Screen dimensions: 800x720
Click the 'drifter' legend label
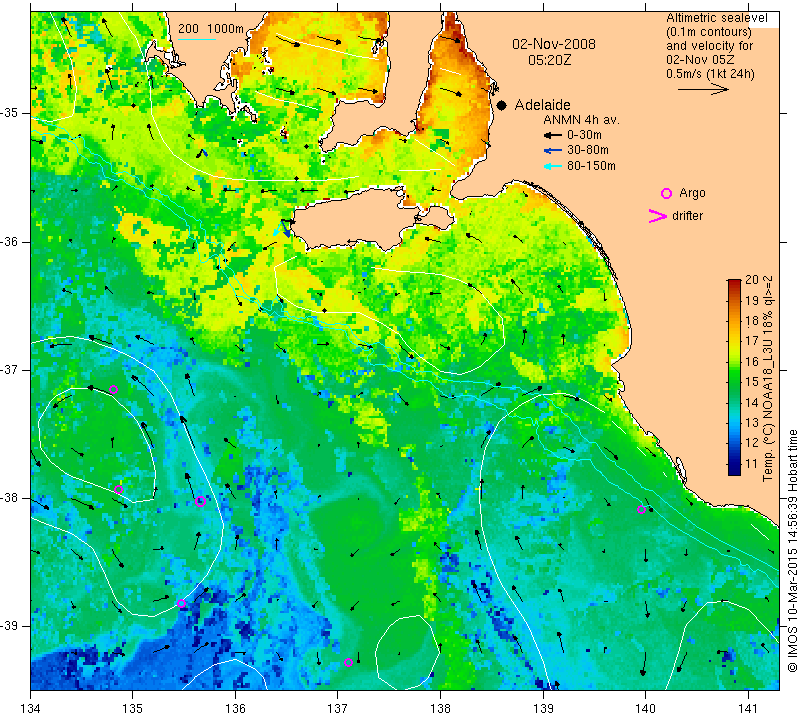[687, 216]
